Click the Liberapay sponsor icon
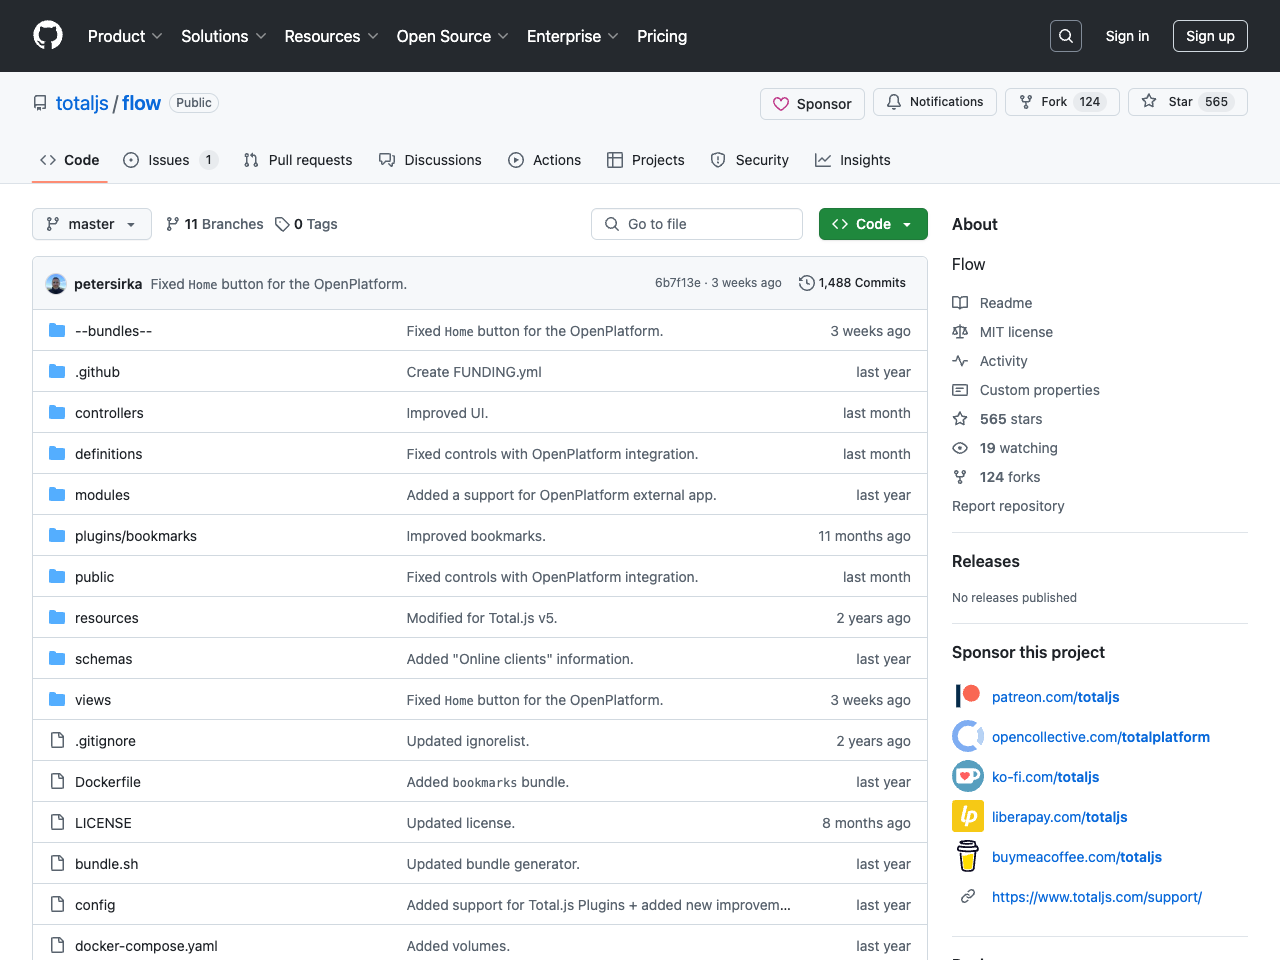 click(x=968, y=816)
